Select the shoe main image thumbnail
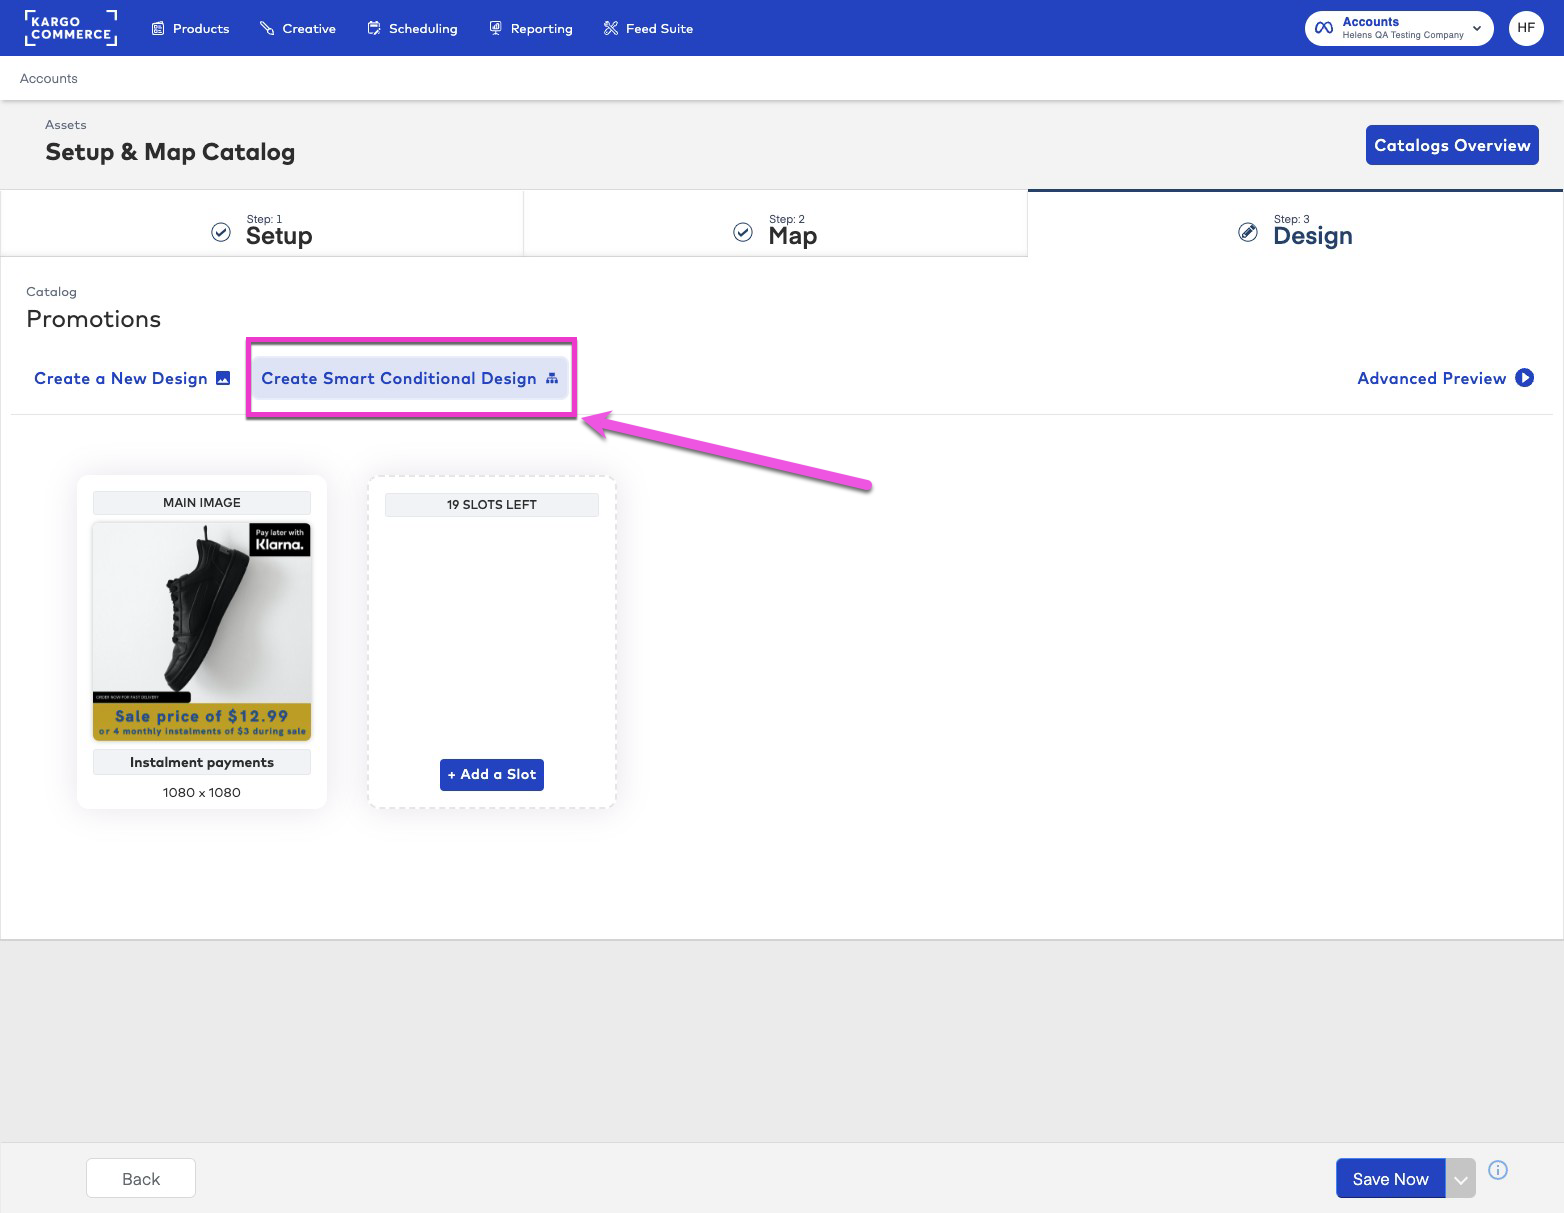This screenshot has width=1564, height=1213. coord(202,631)
